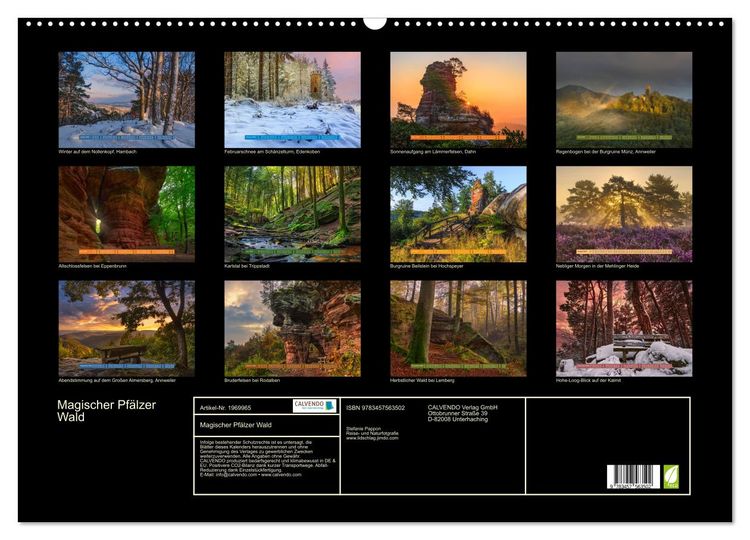The width and height of the screenshot is (750, 540).
Task: Click the E-Mail info@calvendo.com line
Action: [x=251, y=475]
